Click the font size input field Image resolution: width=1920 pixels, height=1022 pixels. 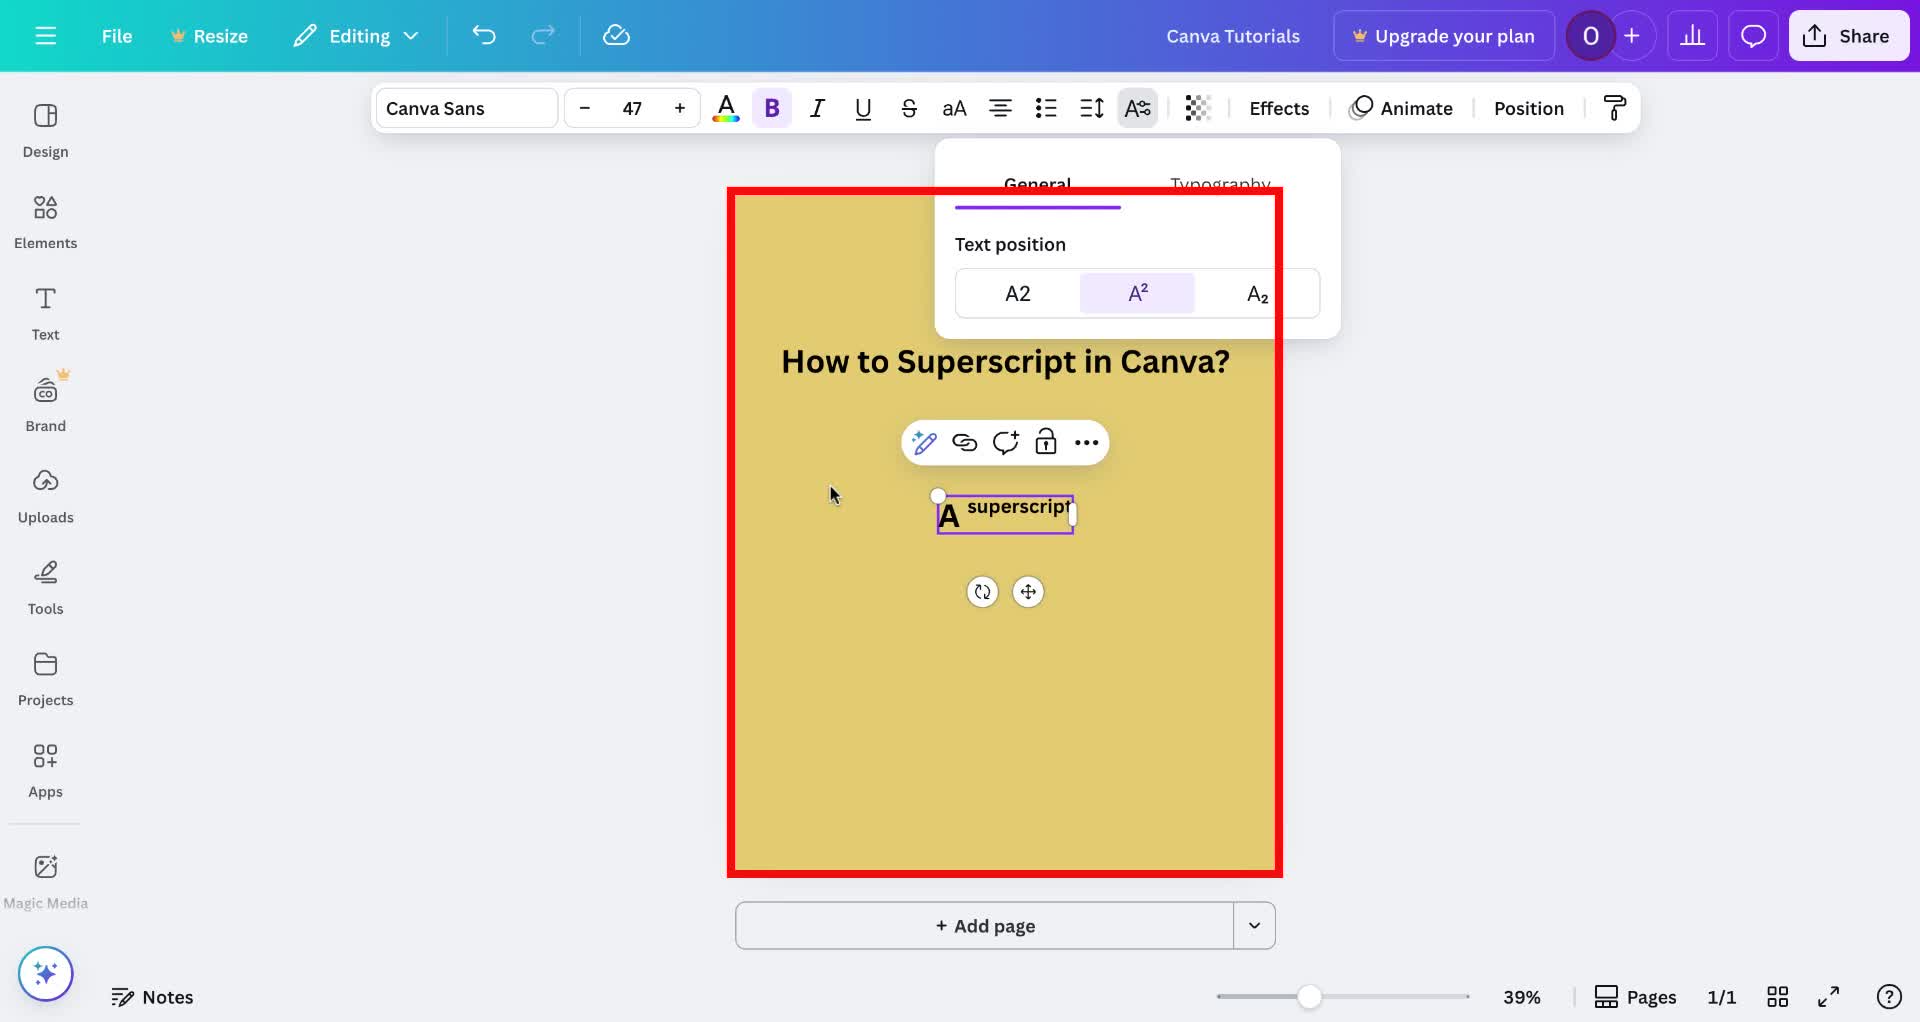click(632, 108)
